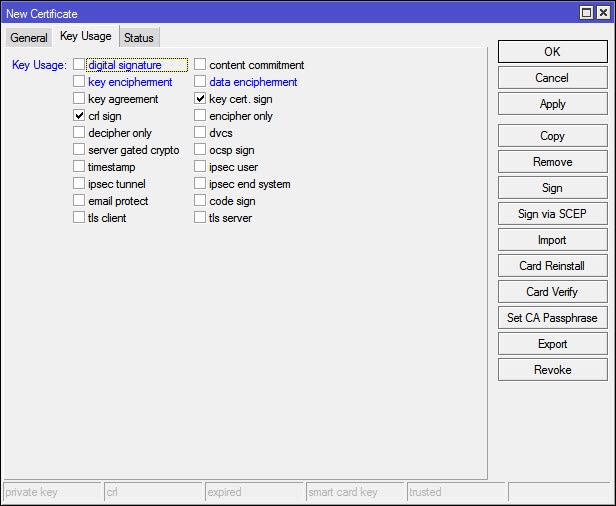Click Sign via SCEP button

(x=552, y=214)
